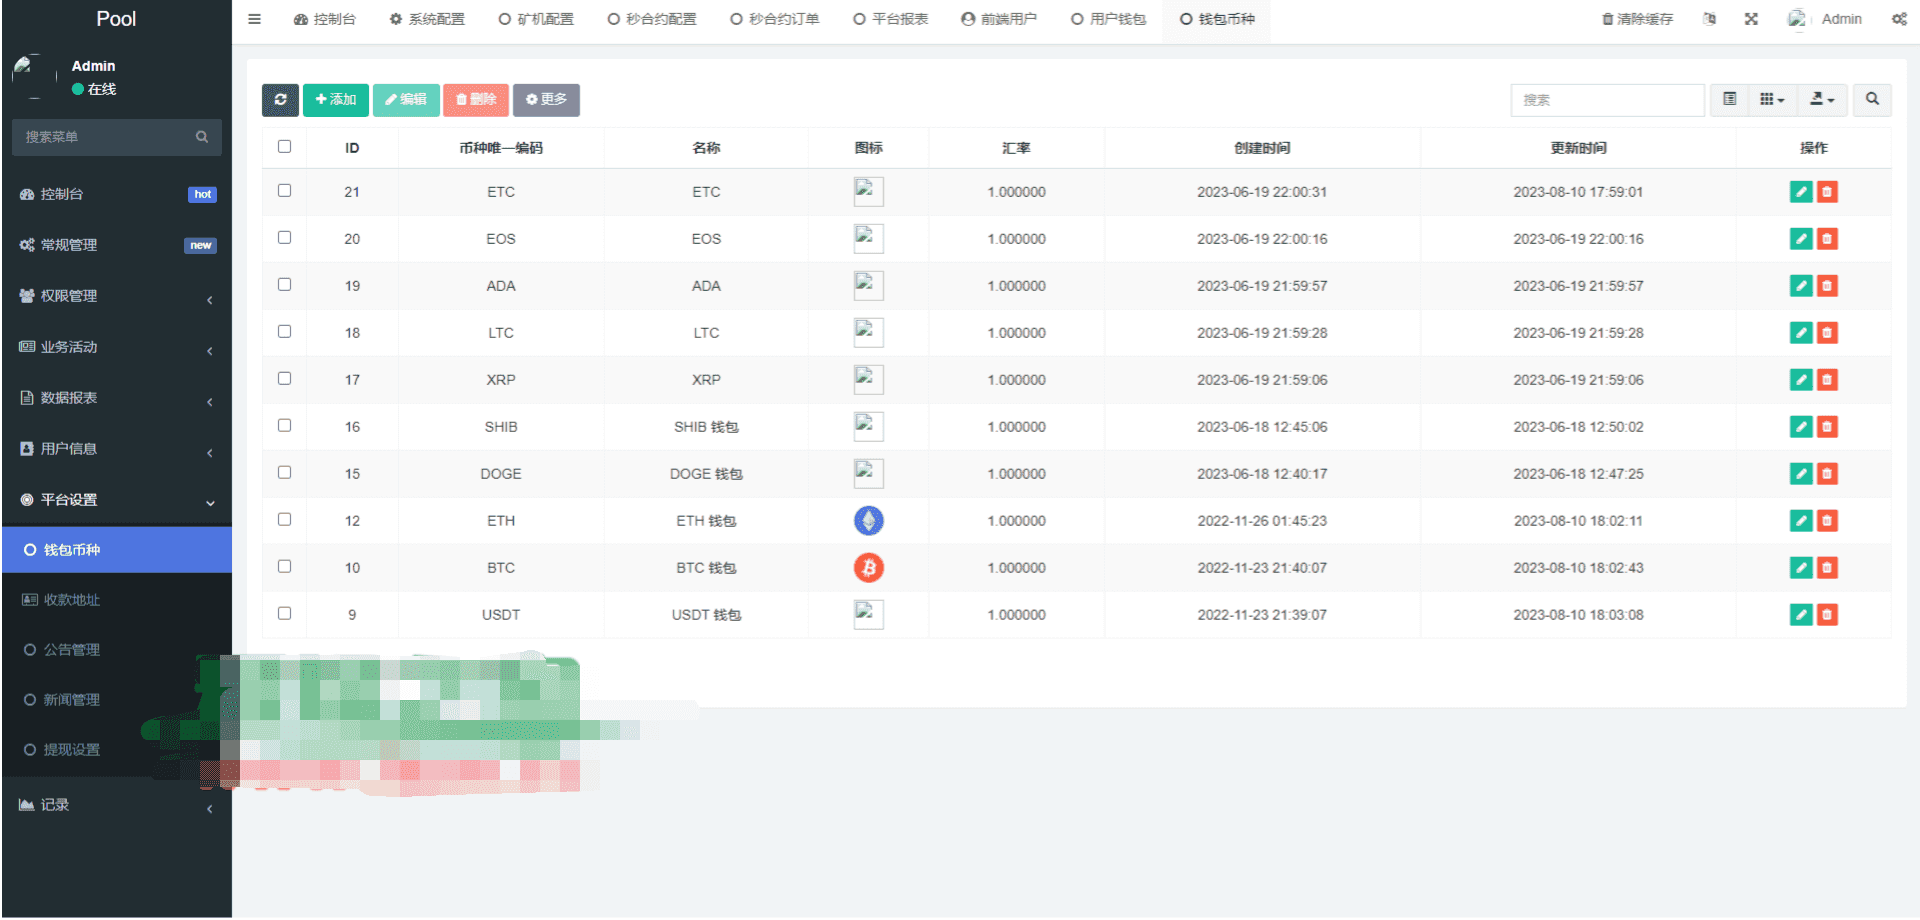1920x920 pixels.
Task: Click the Bitcoin icon in BTC row
Action: (x=868, y=568)
